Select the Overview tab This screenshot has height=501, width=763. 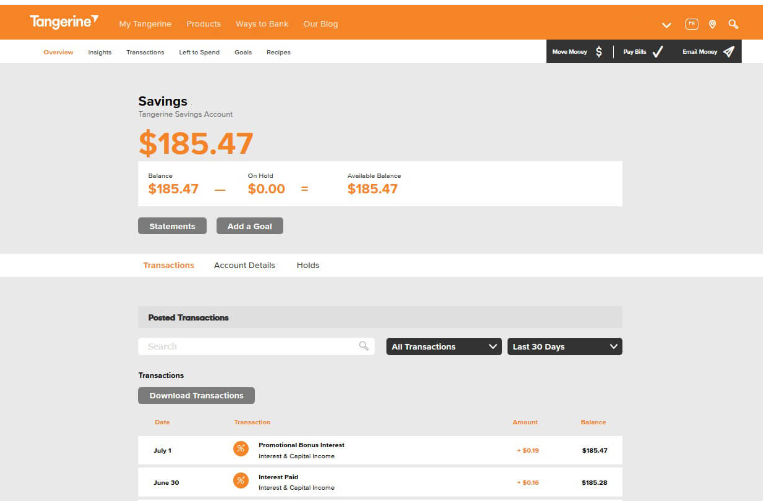[58, 52]
